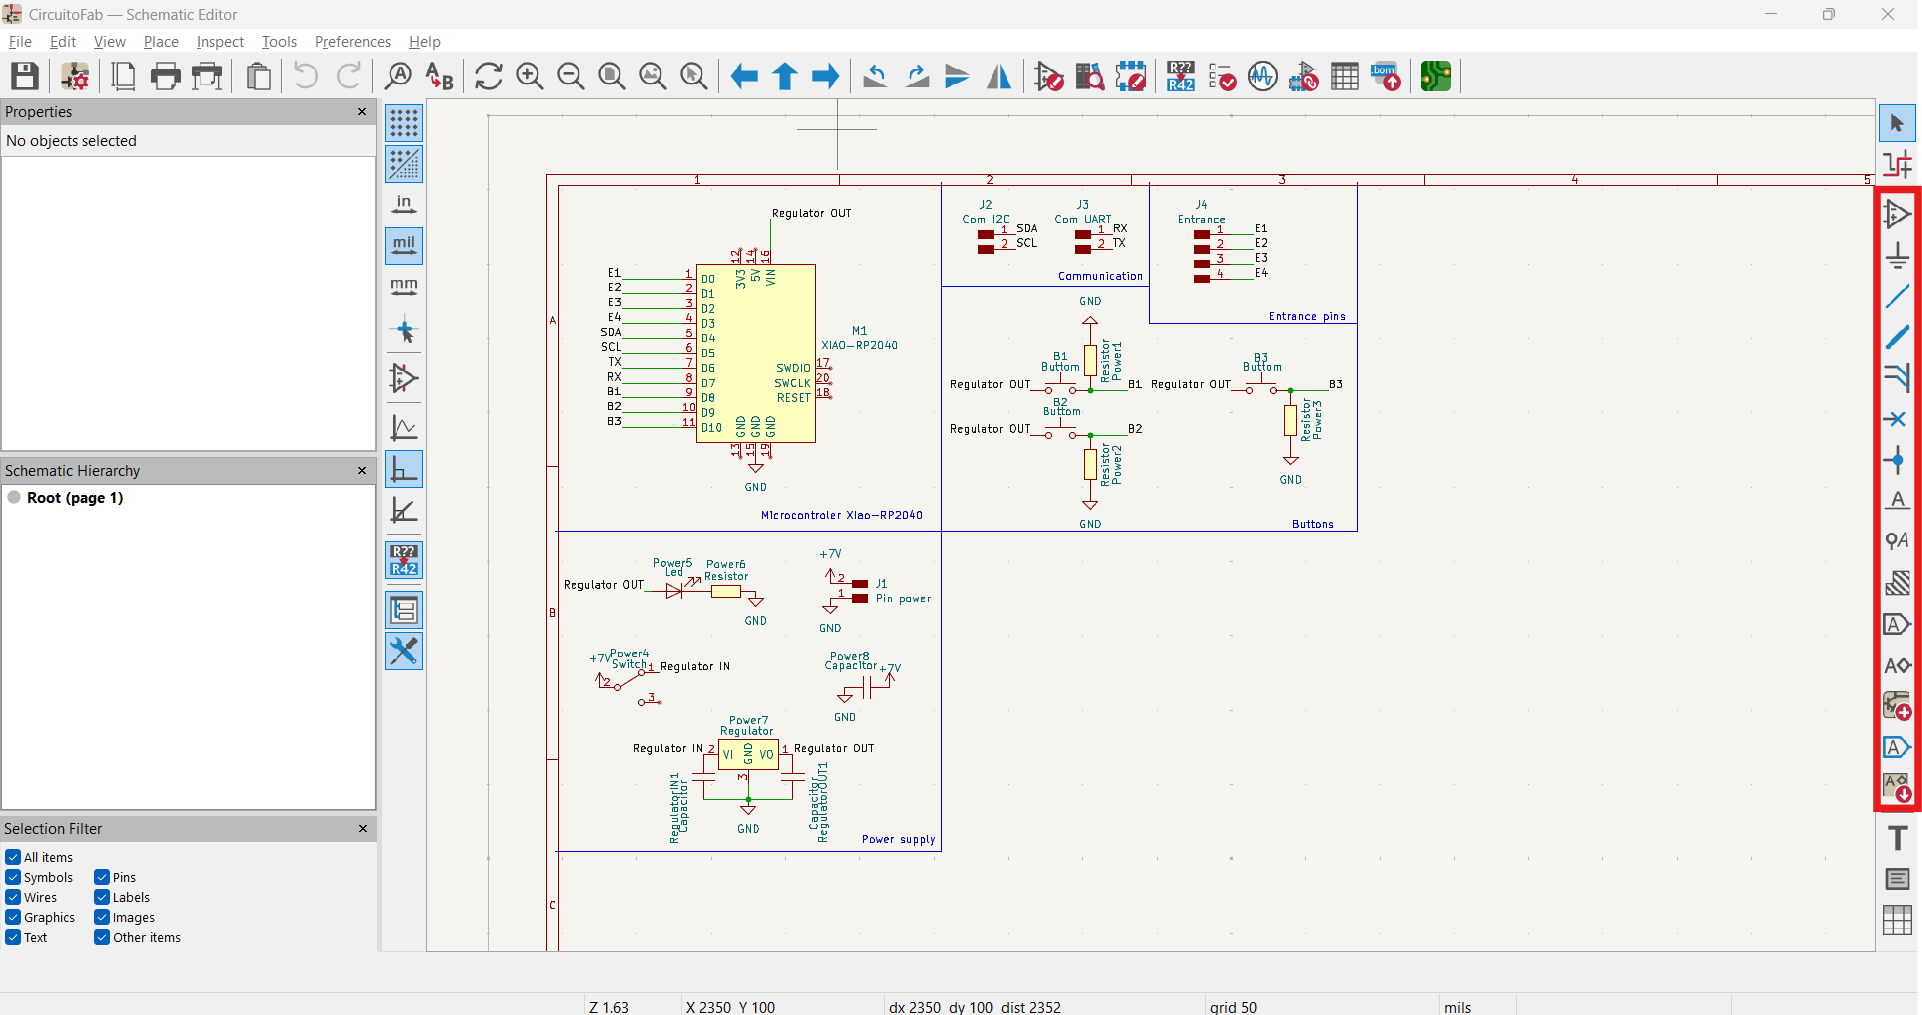This screenshot has height=1015, width=1922.
Task: Toggle full-window crosshair cursor
Action: coord(404,330)
